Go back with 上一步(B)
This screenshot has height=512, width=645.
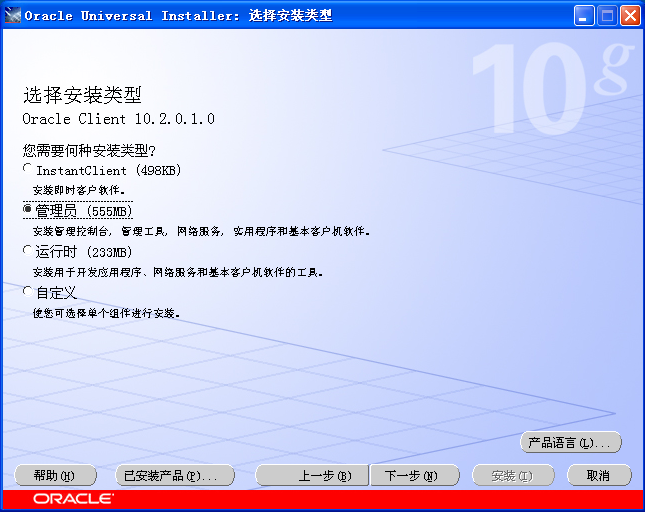click(312, 476)
